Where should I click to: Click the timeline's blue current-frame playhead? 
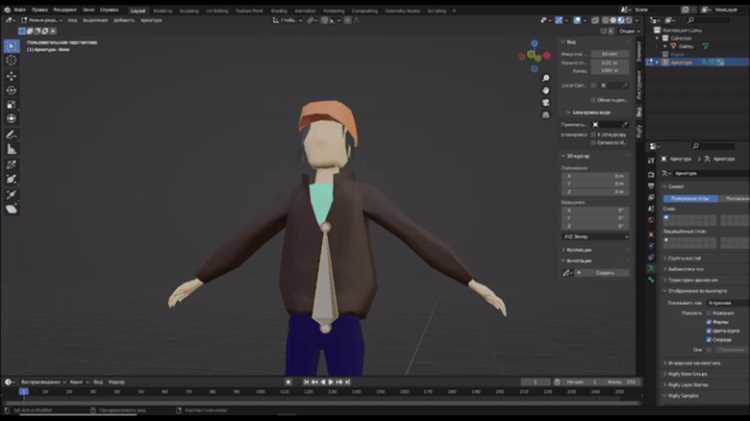(23, 392)
